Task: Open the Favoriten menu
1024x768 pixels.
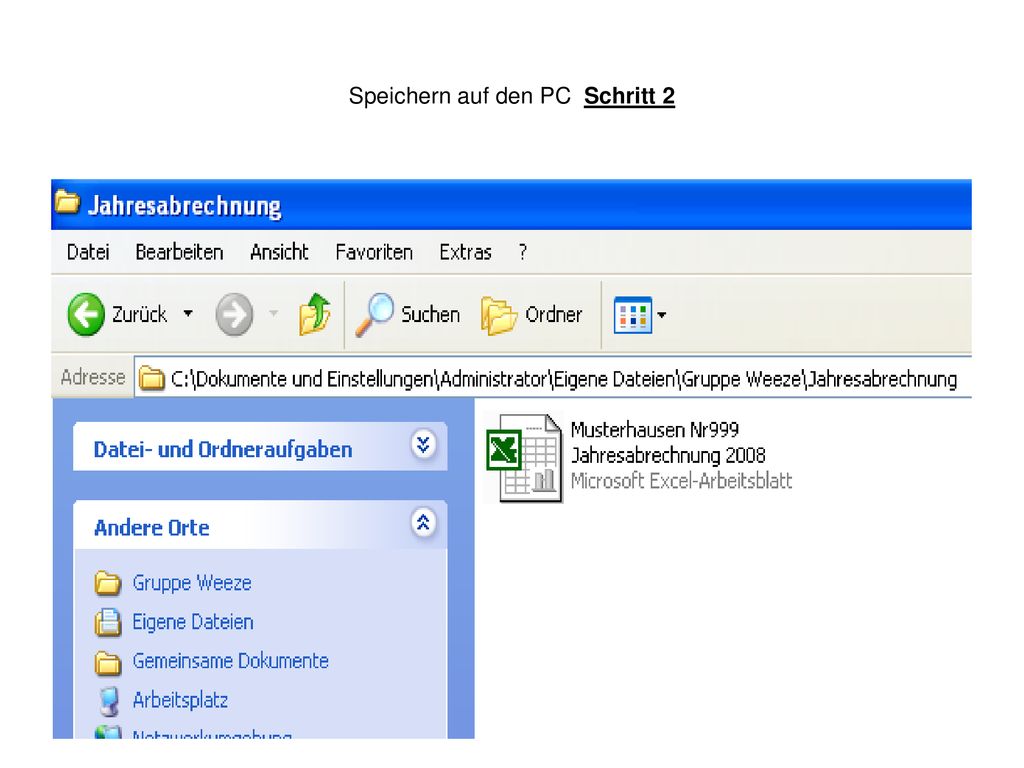Action: click(374, 252)
